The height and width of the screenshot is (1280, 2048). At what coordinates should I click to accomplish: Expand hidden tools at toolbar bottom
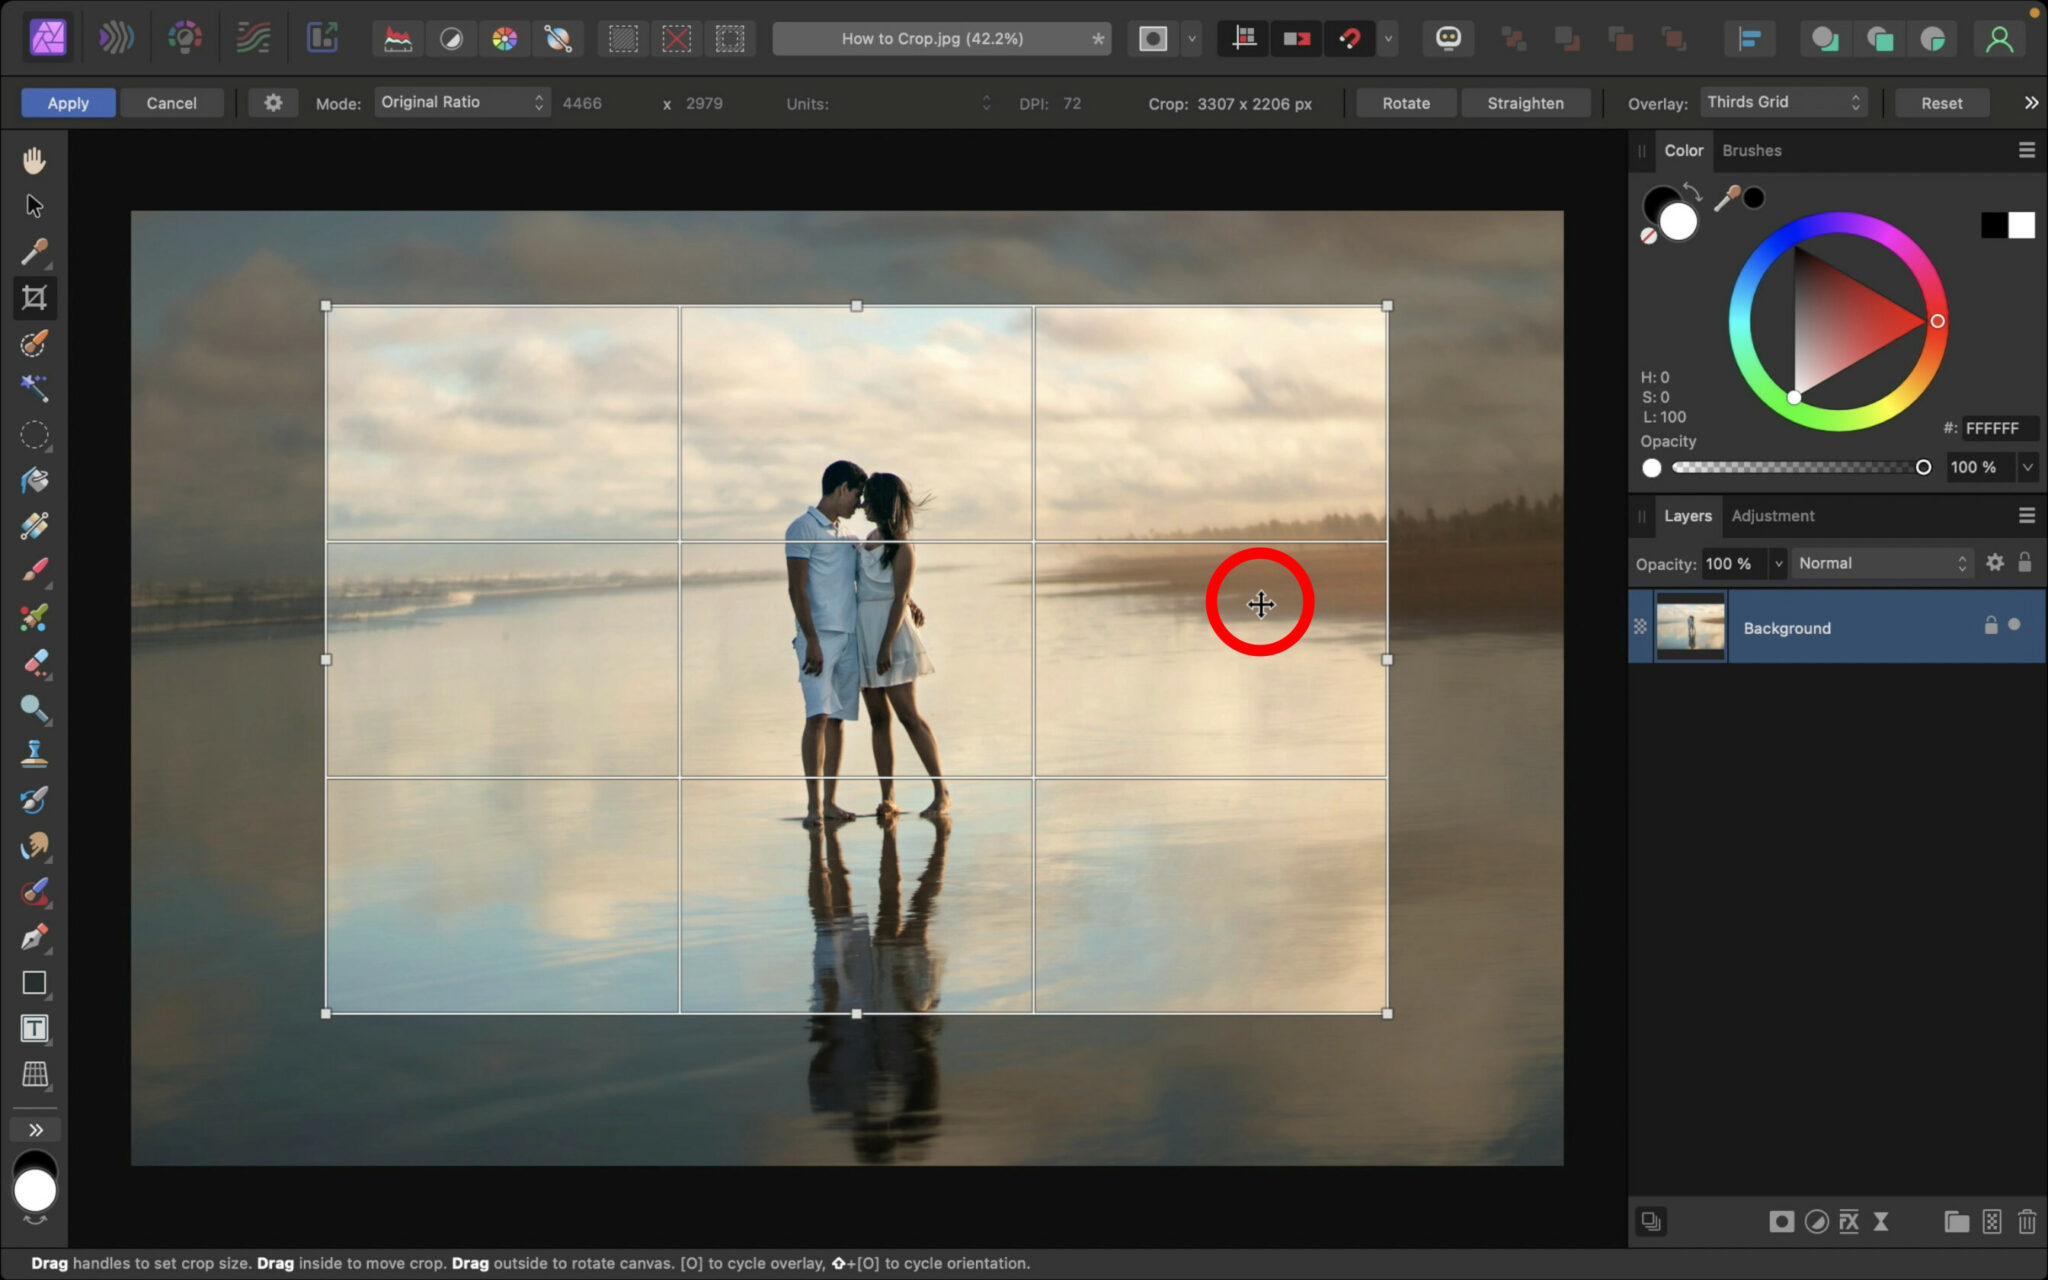point(34,1130)
